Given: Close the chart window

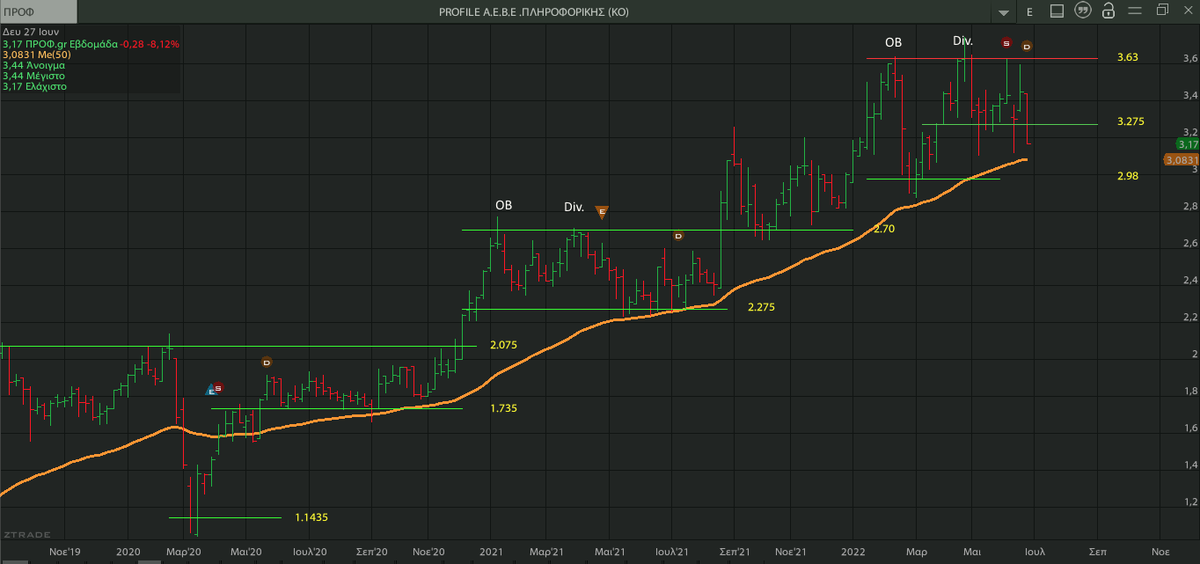Looking at the screenshot, I should point(1187,11).
